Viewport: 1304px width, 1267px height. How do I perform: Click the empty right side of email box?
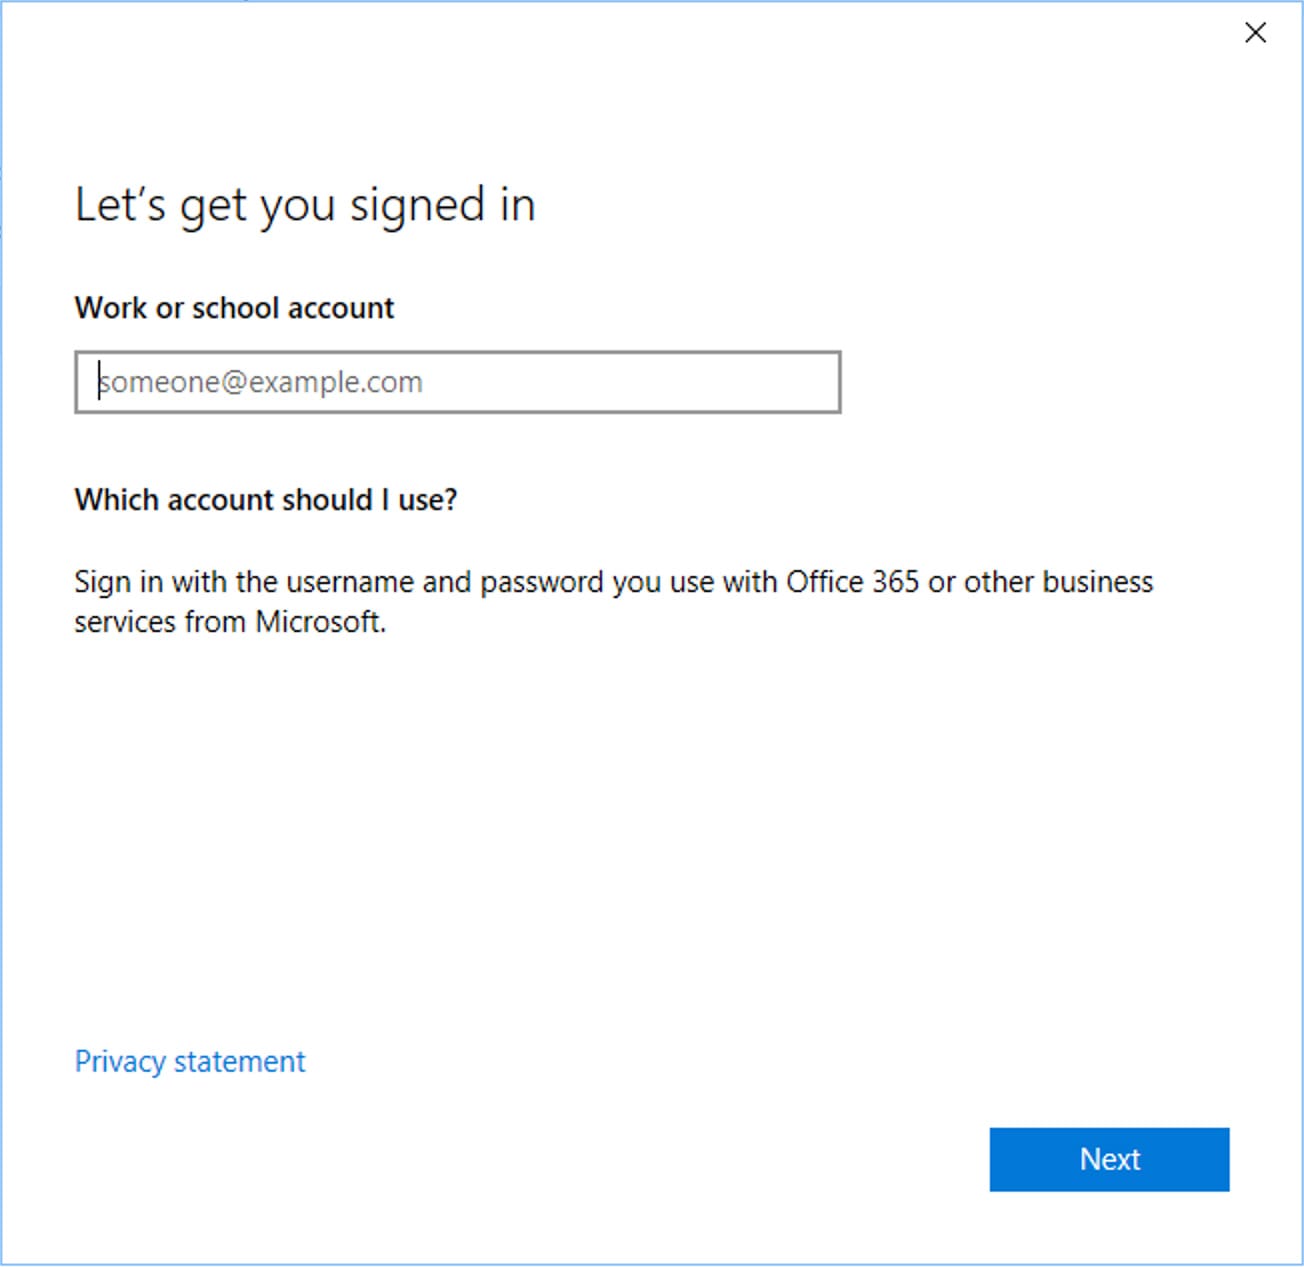[x=680, y=382]
